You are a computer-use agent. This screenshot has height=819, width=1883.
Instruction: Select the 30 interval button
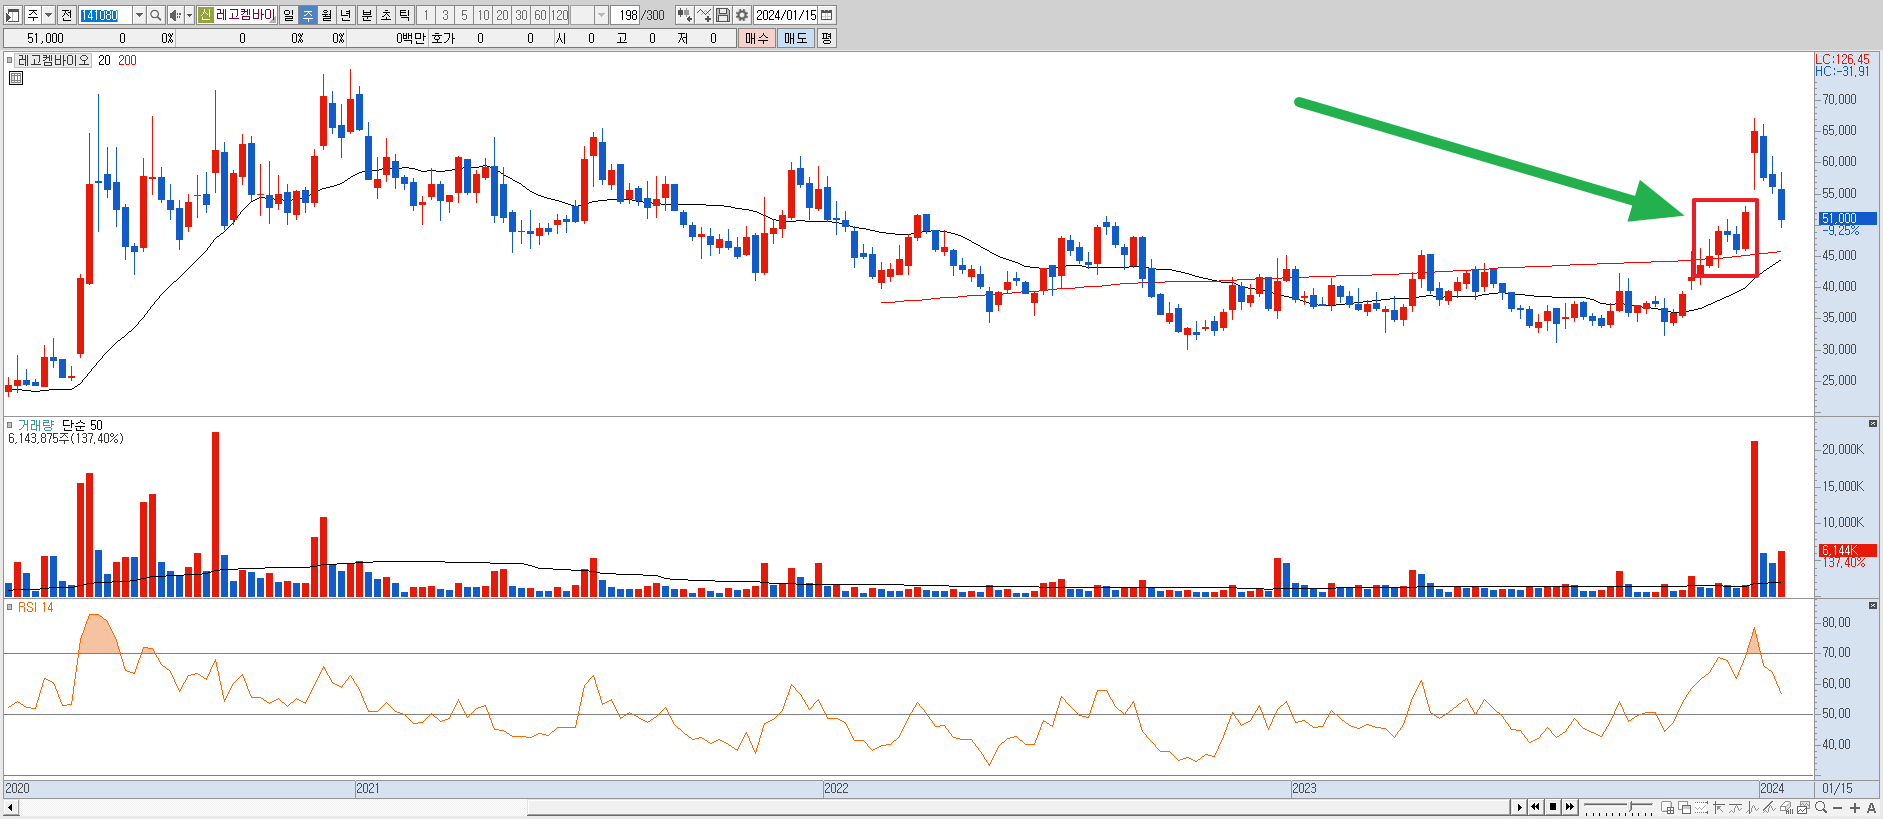pyautogui.click(x=521, y=15)
